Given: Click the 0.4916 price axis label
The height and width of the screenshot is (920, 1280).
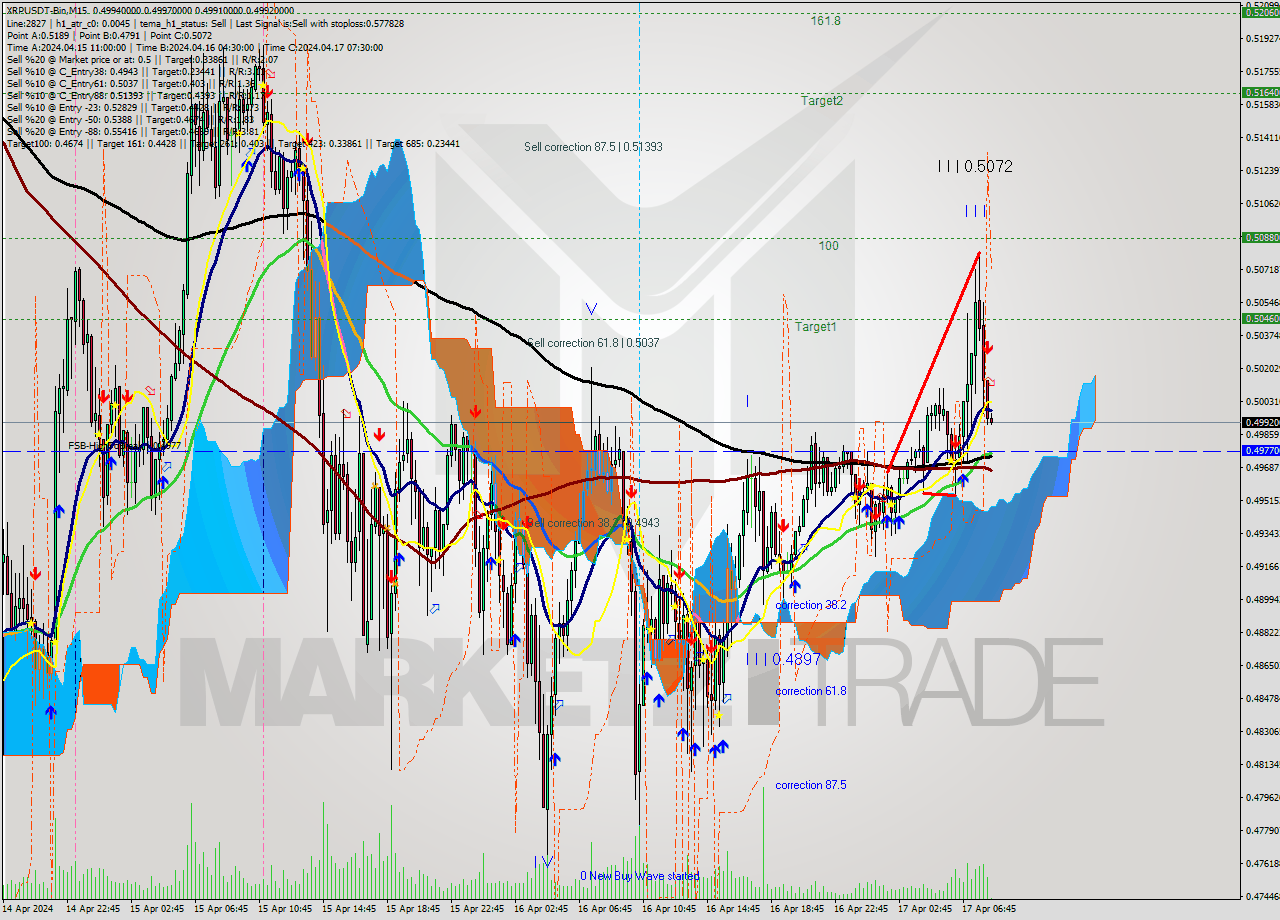Looking at the screenshot, I should [1262, 566].
